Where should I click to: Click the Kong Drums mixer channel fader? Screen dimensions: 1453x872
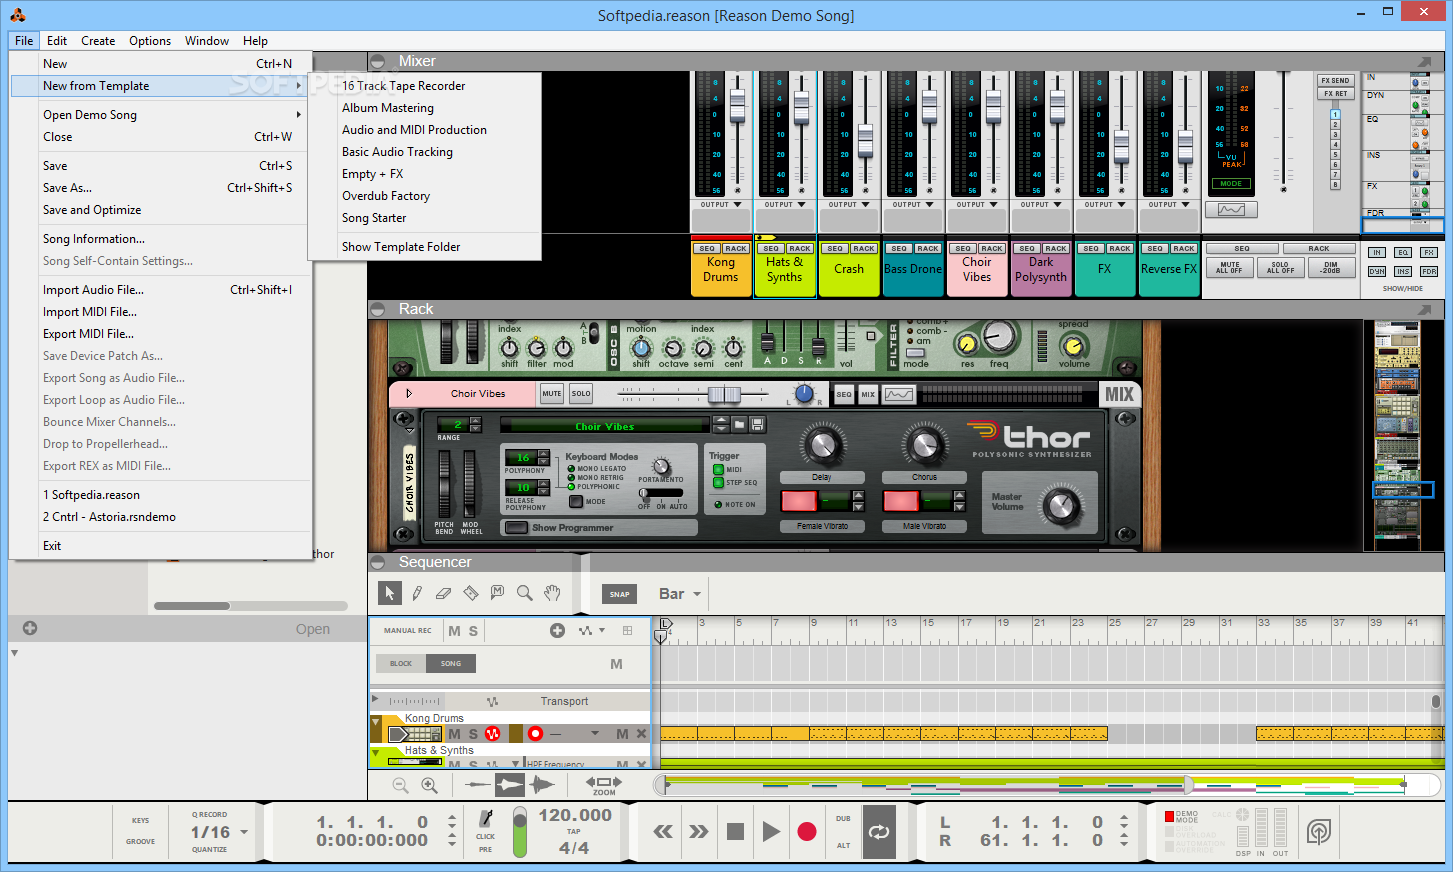tap(737, 104)
